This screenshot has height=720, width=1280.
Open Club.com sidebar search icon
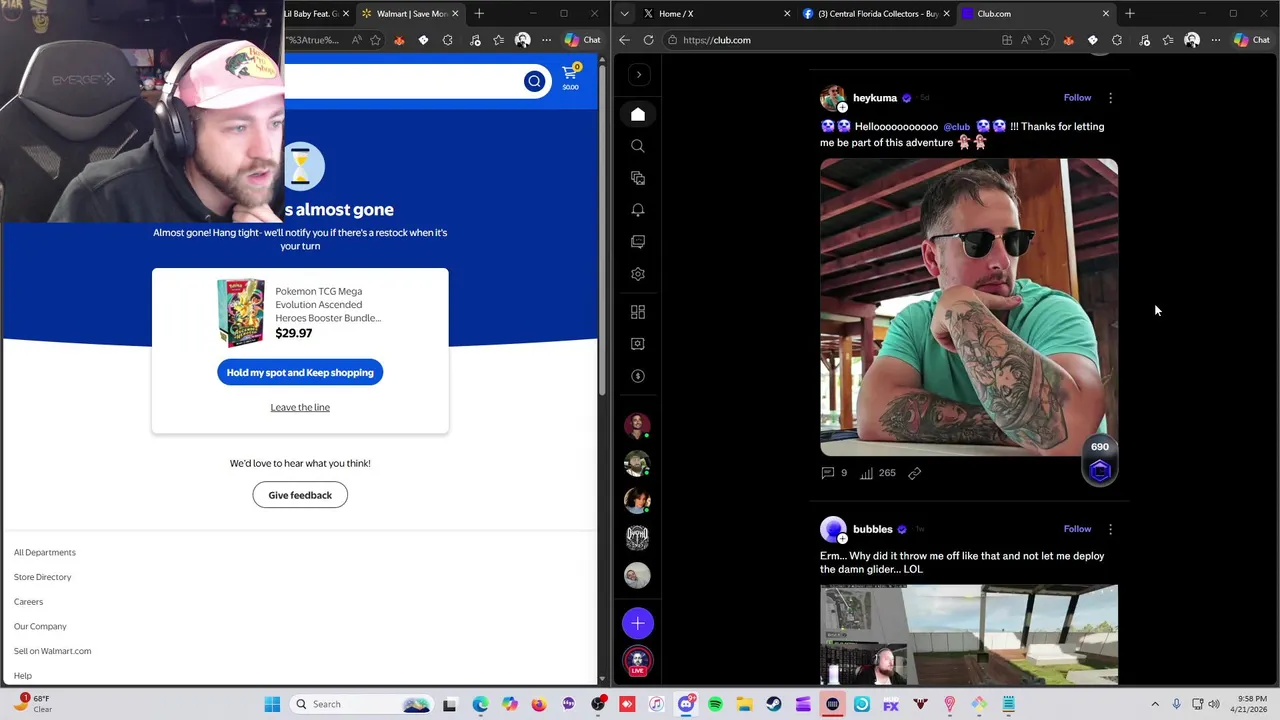tap(638, 146)
